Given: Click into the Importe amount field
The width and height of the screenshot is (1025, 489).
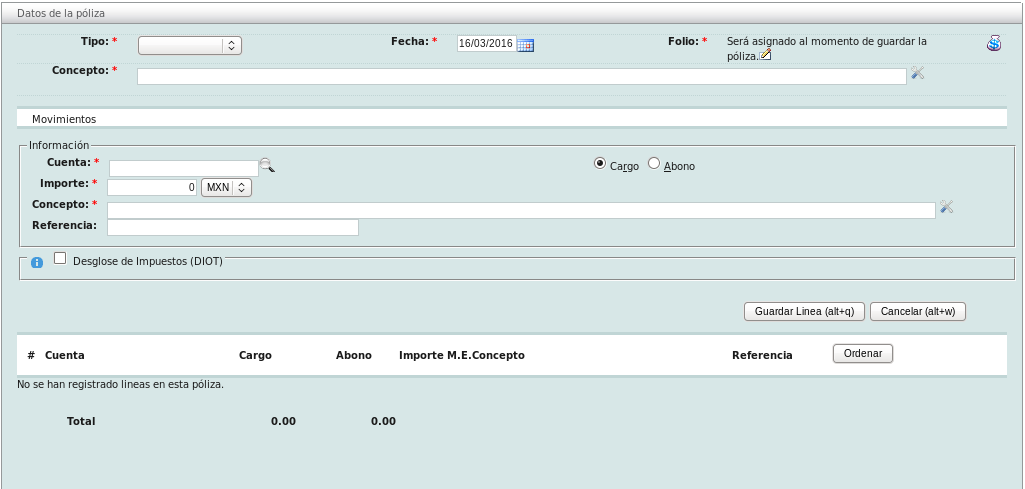Looking at the screenshot, I should pyautogui.click(x=152, y=187).
